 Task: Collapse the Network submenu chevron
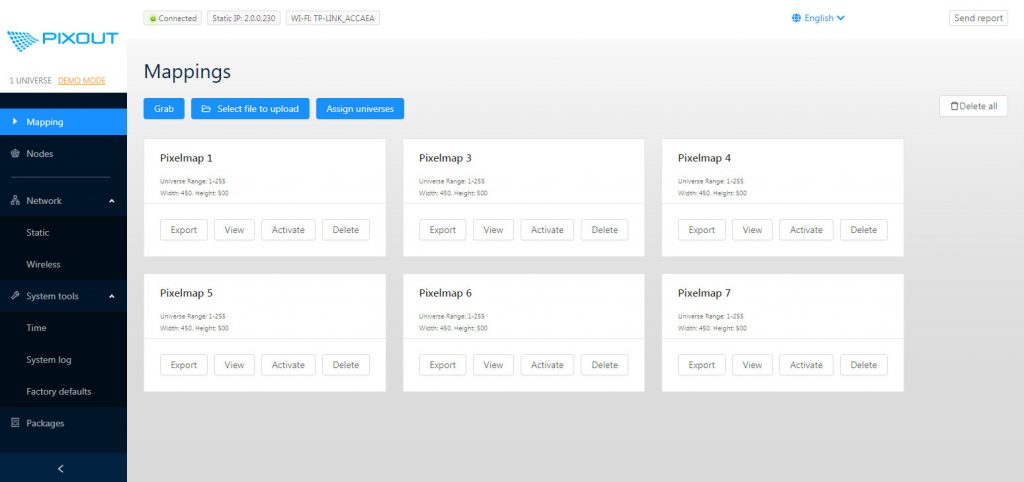[x=112, y=201]
